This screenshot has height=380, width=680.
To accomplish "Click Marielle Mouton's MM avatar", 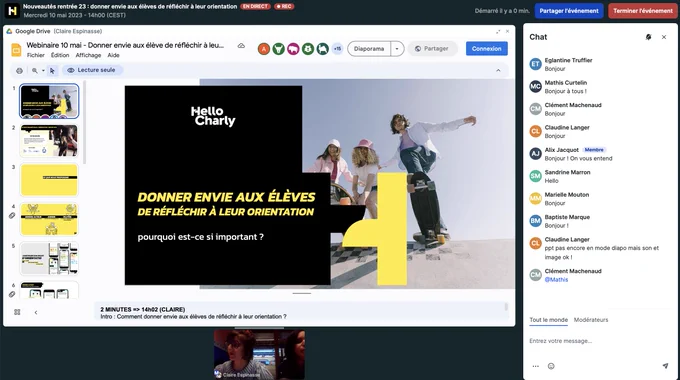I will [x=536, y=199].
